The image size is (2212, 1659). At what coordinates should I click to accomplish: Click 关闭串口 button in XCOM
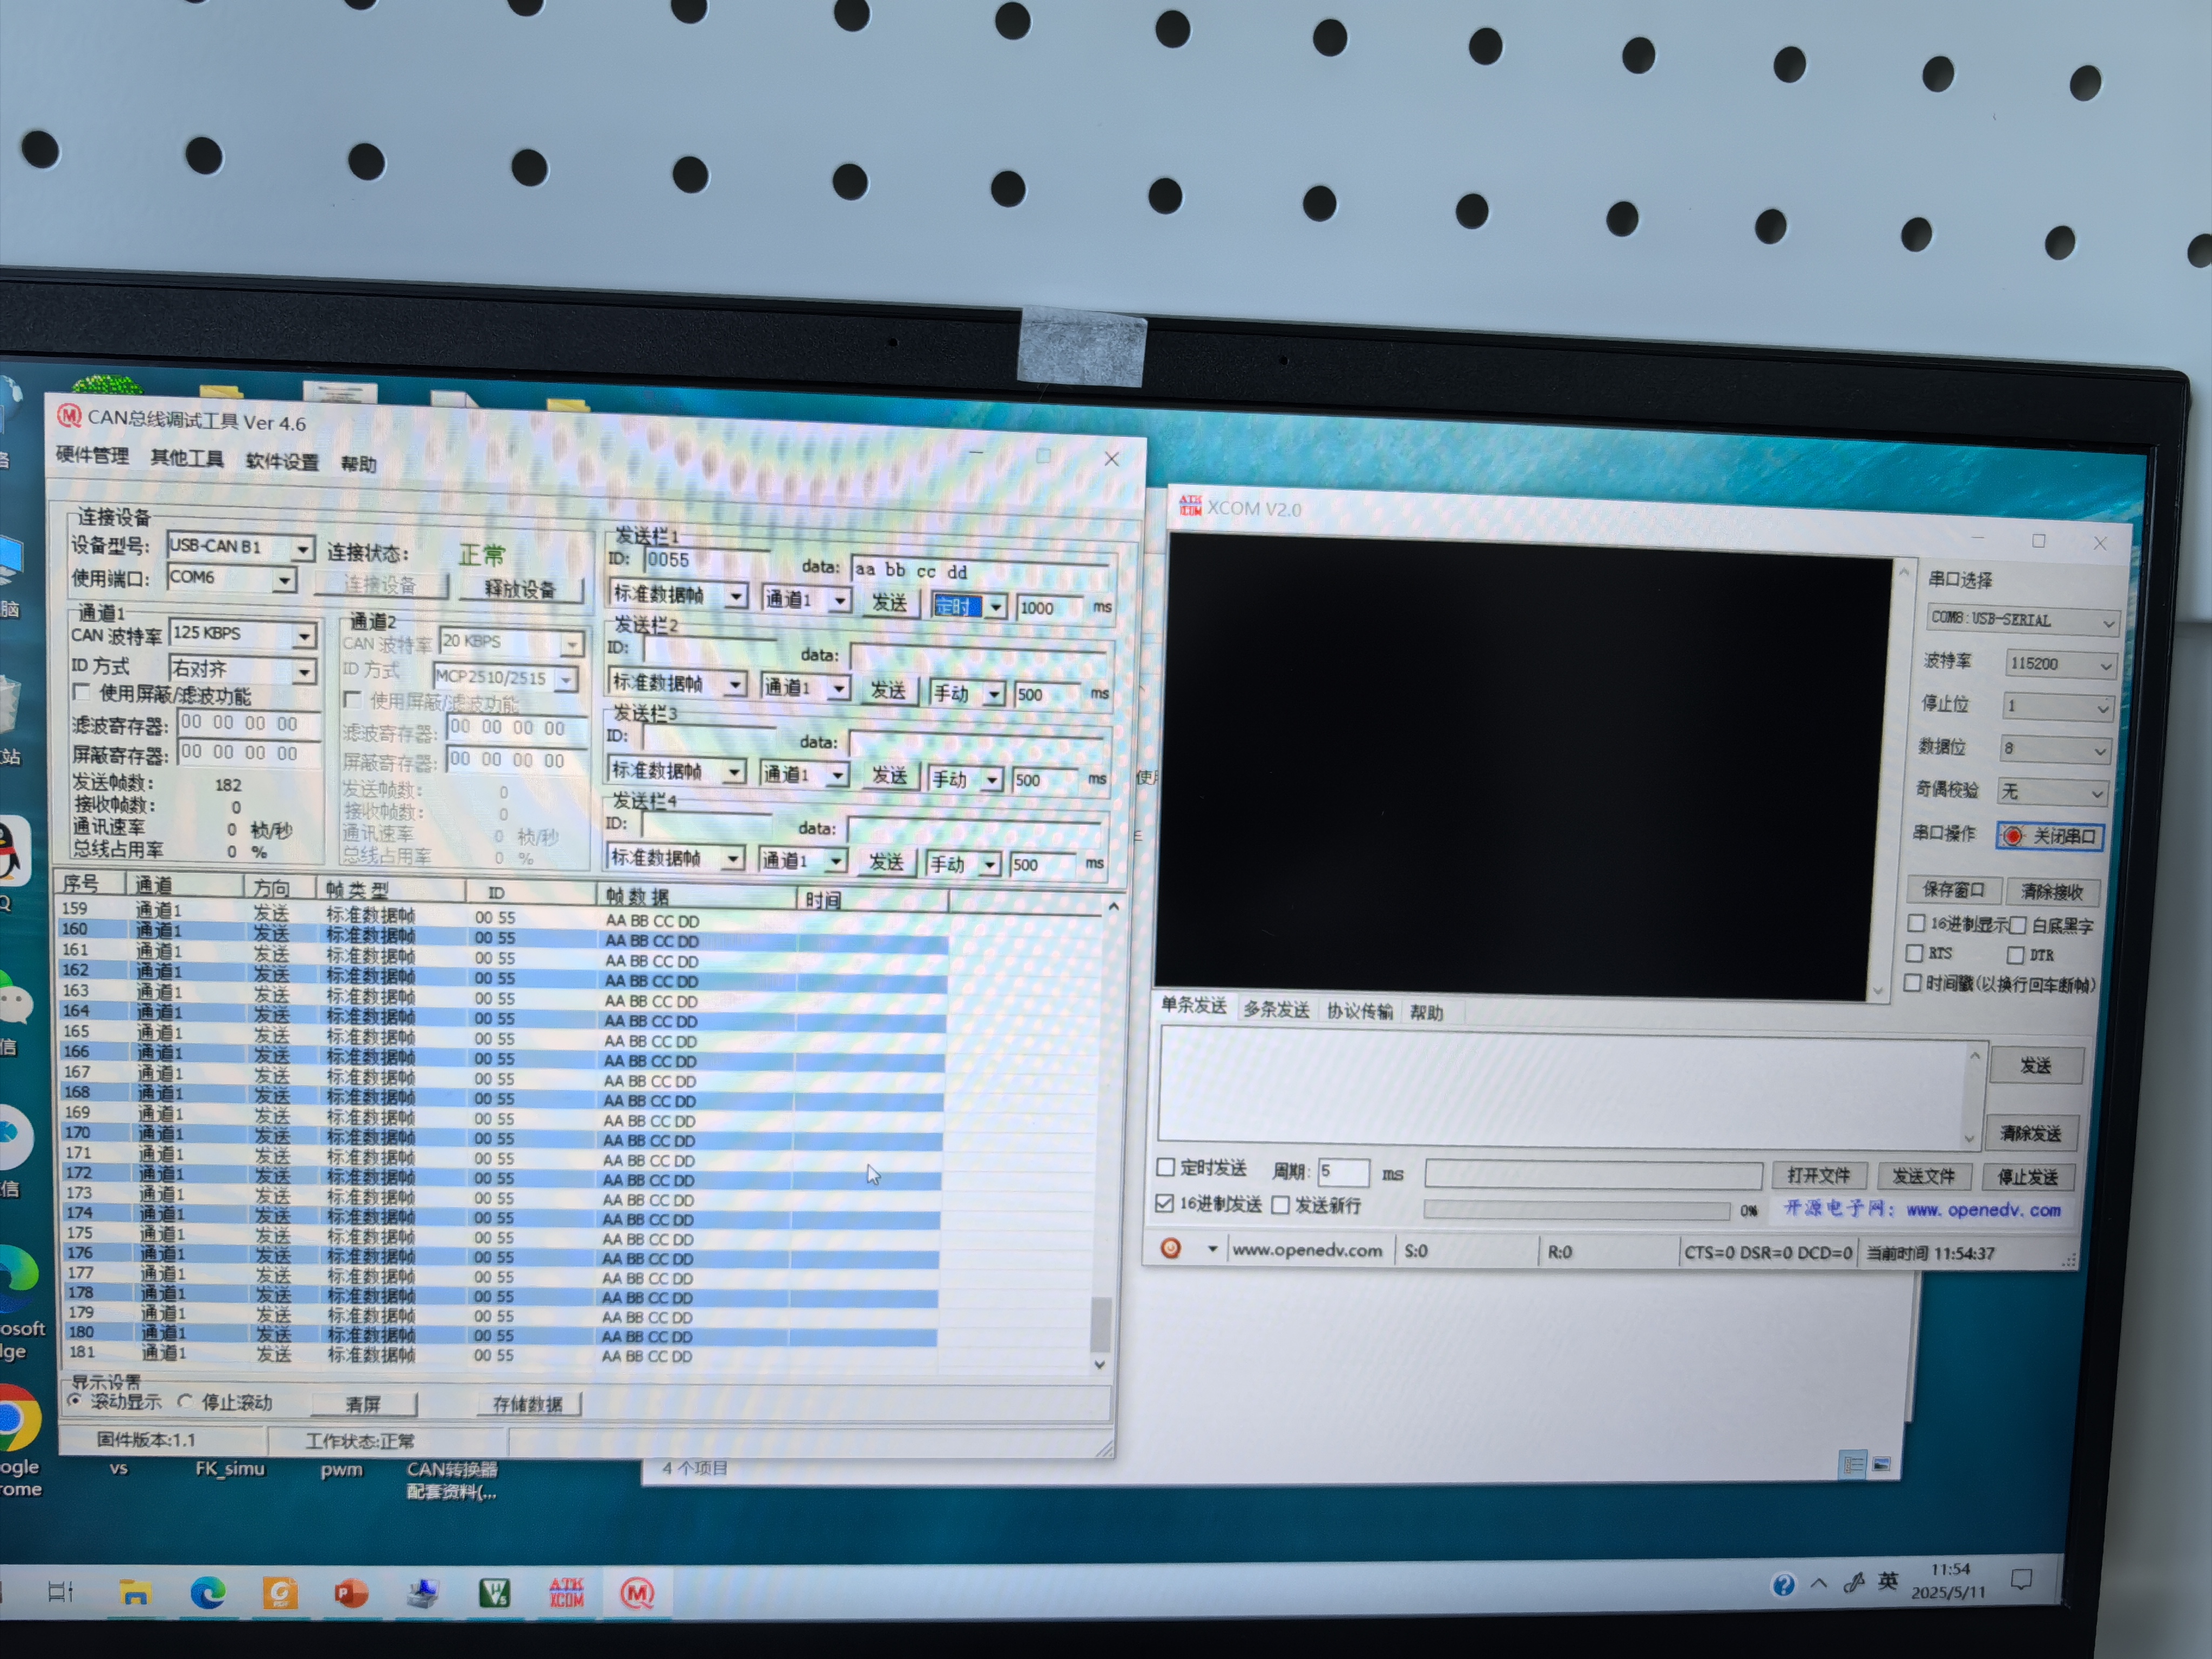click(x=2051, y=836)
